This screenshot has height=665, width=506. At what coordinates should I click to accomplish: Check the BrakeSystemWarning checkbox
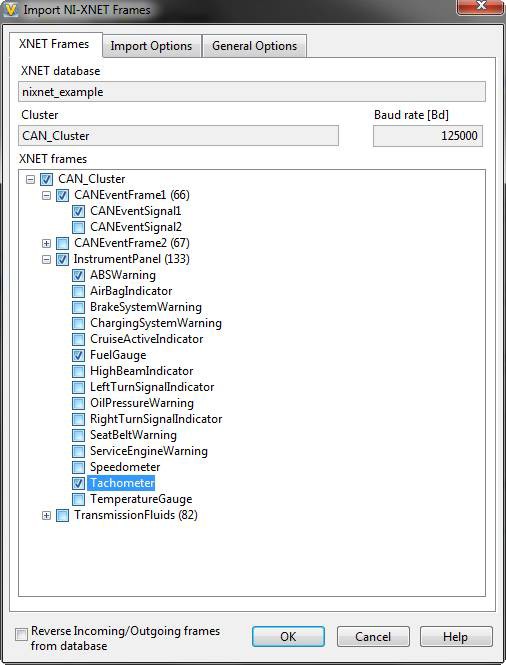click(78, 307)
